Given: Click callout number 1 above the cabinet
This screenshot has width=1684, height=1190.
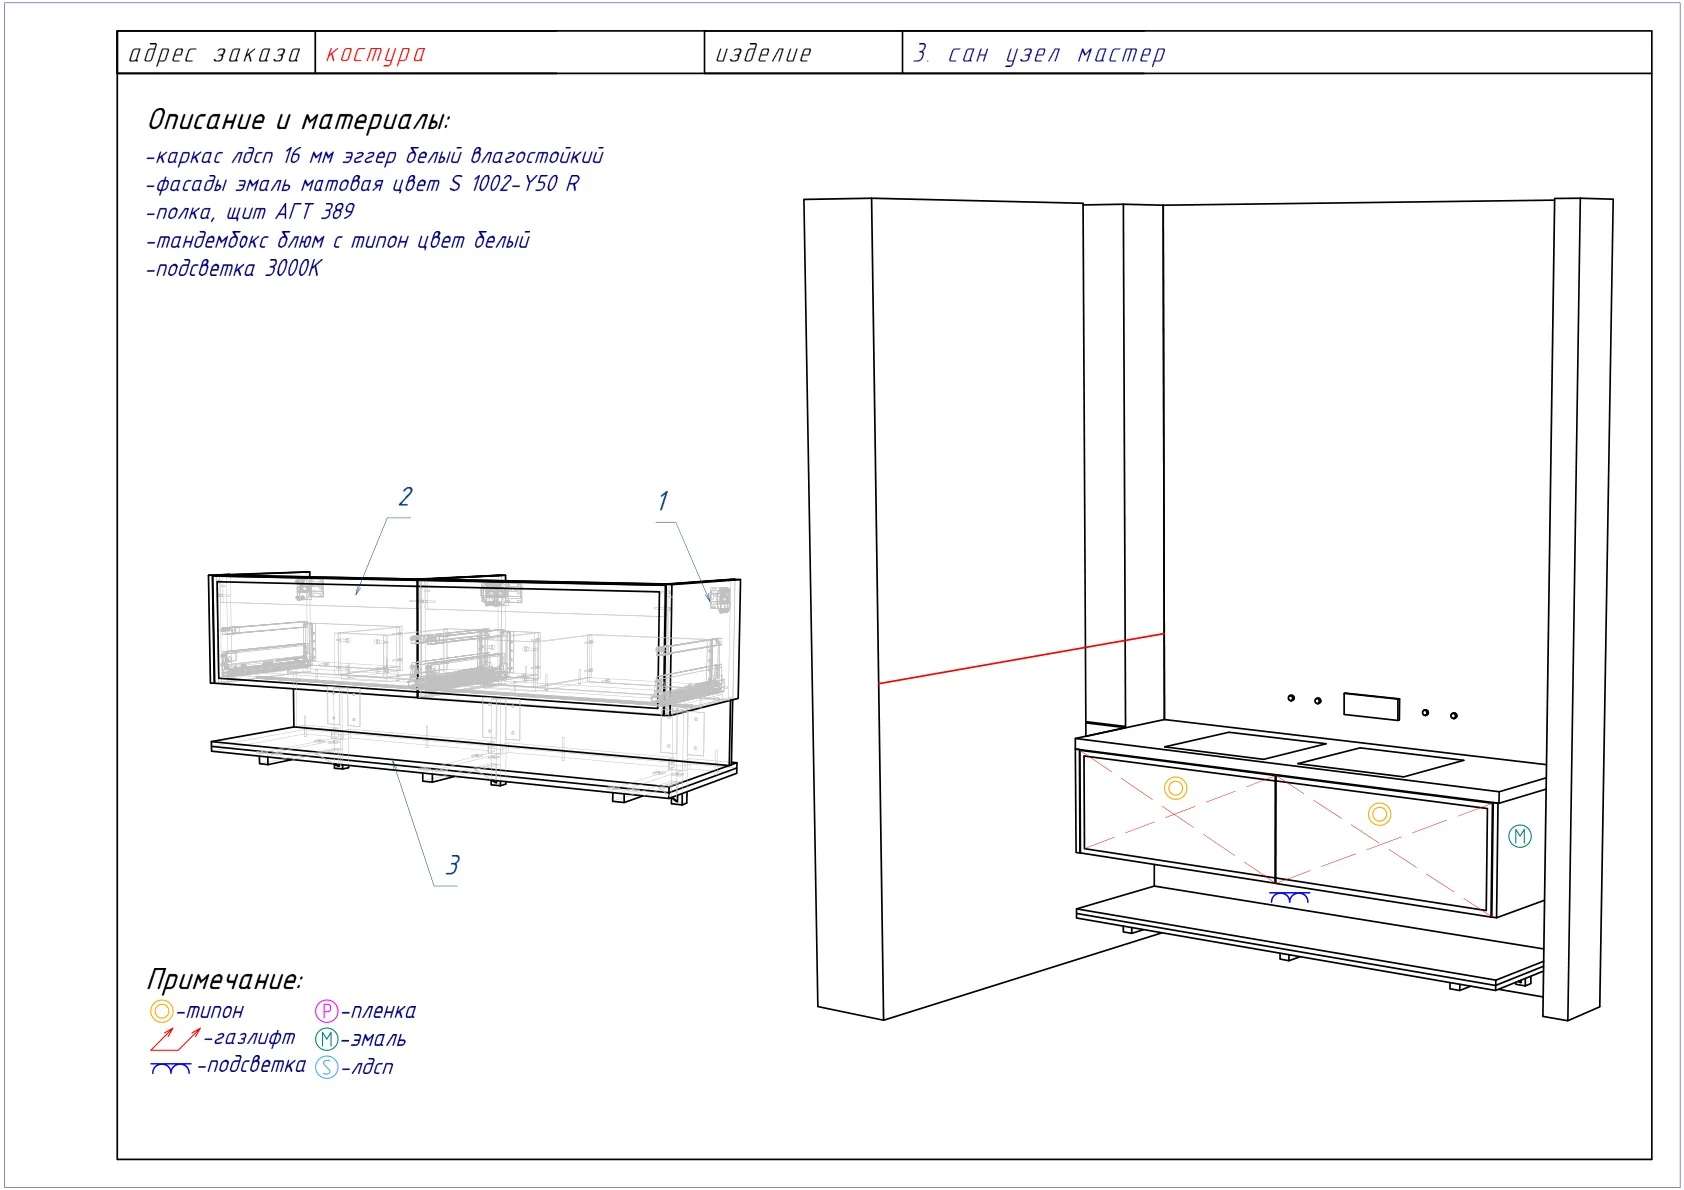Looking at the screenshot, I should point(662,501).
